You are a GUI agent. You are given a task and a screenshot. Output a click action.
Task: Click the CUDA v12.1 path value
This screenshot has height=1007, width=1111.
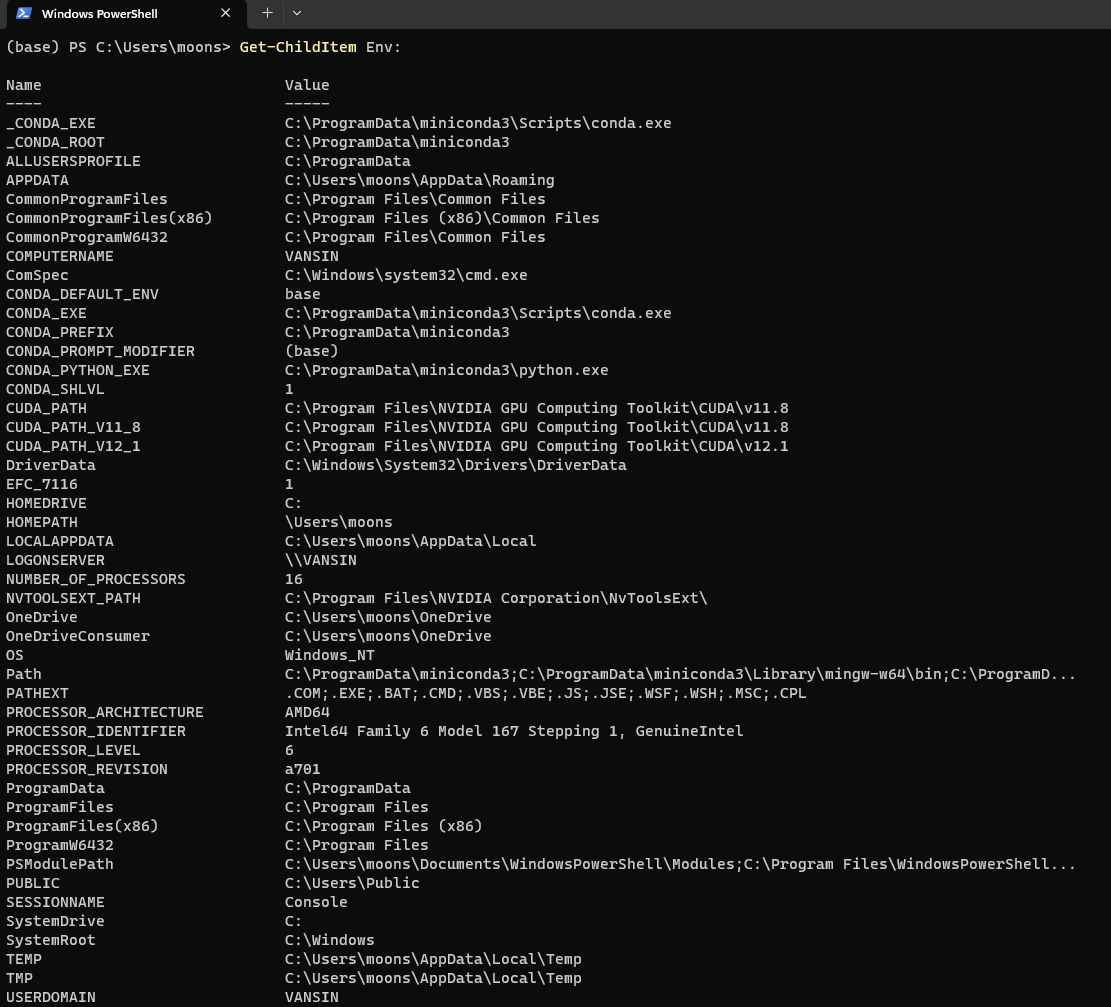click(536, 446)
